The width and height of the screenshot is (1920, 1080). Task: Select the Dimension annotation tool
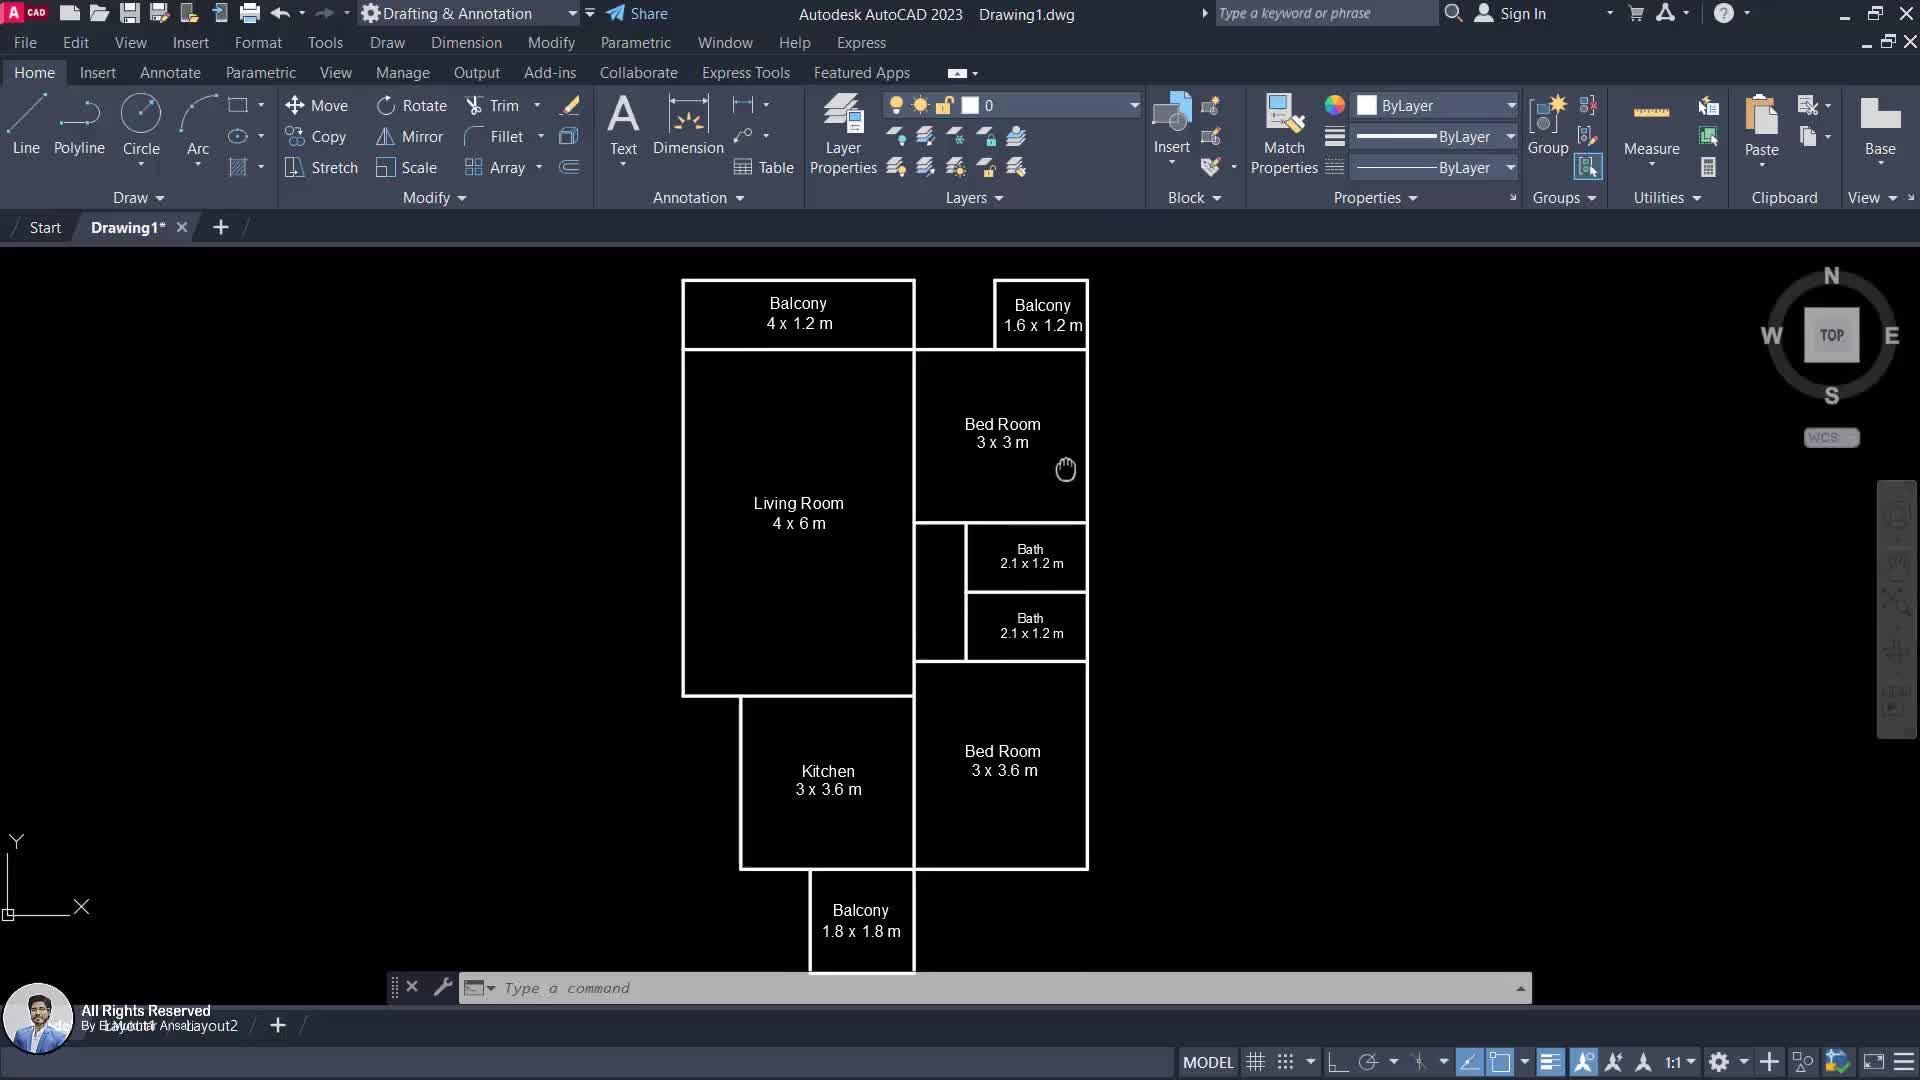point(688,124)
